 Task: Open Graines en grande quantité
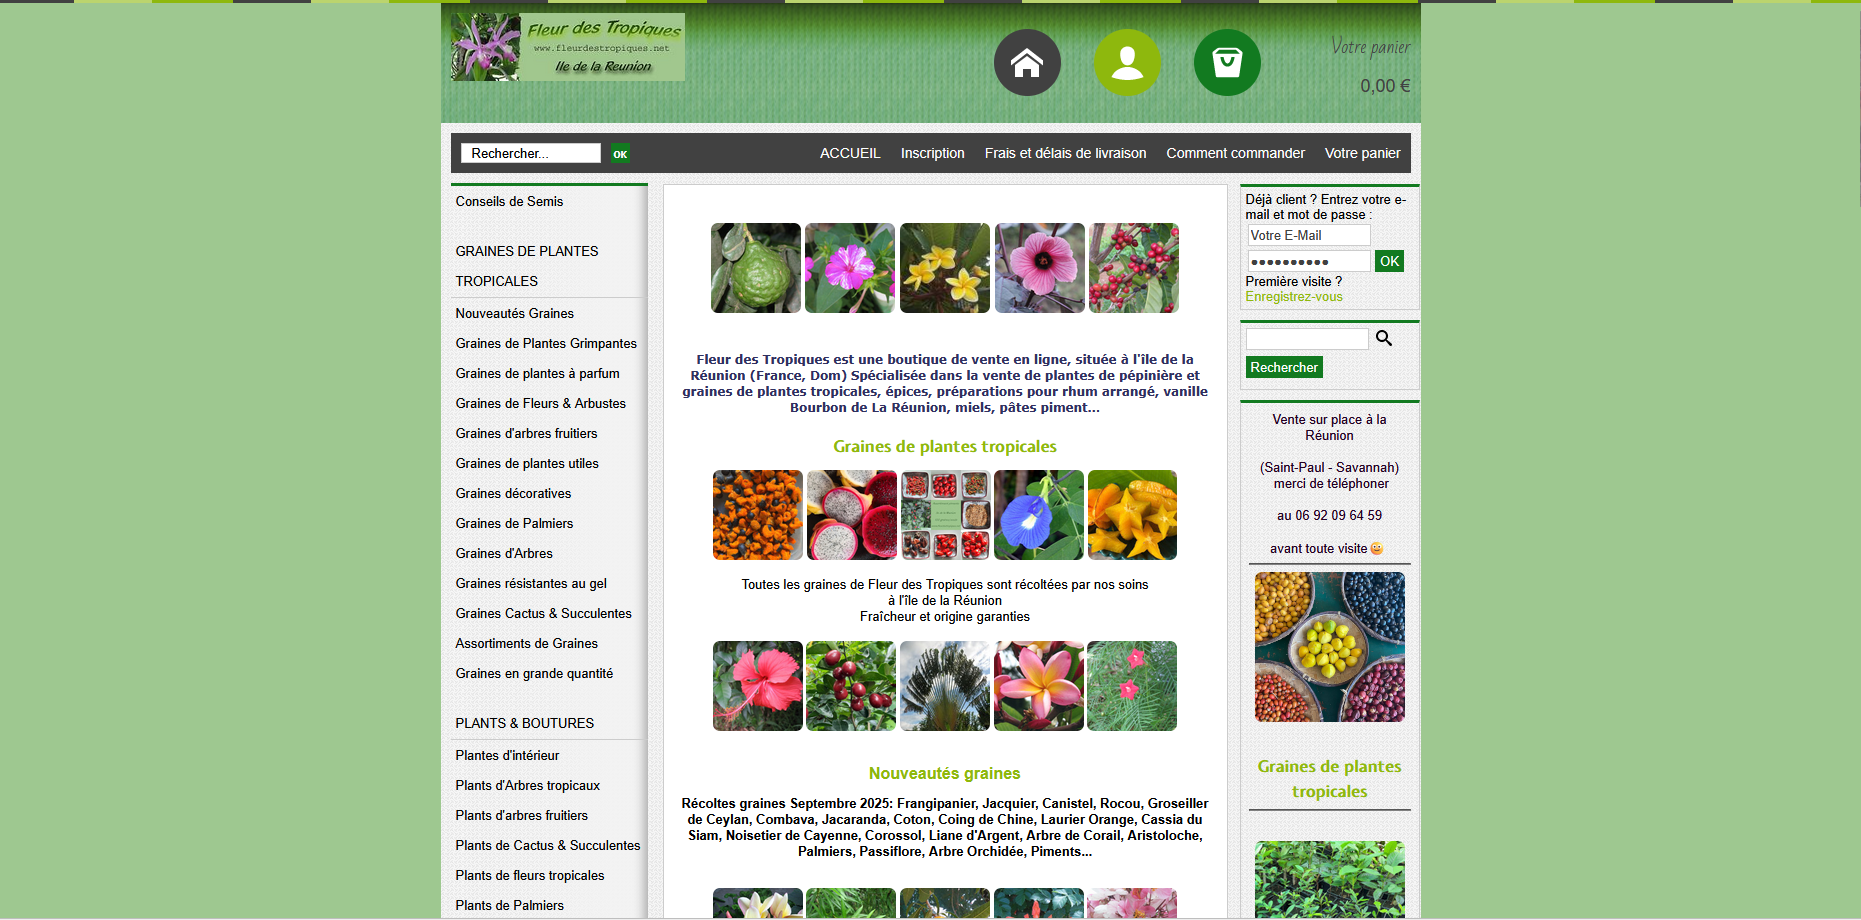[x=534, y=673]
